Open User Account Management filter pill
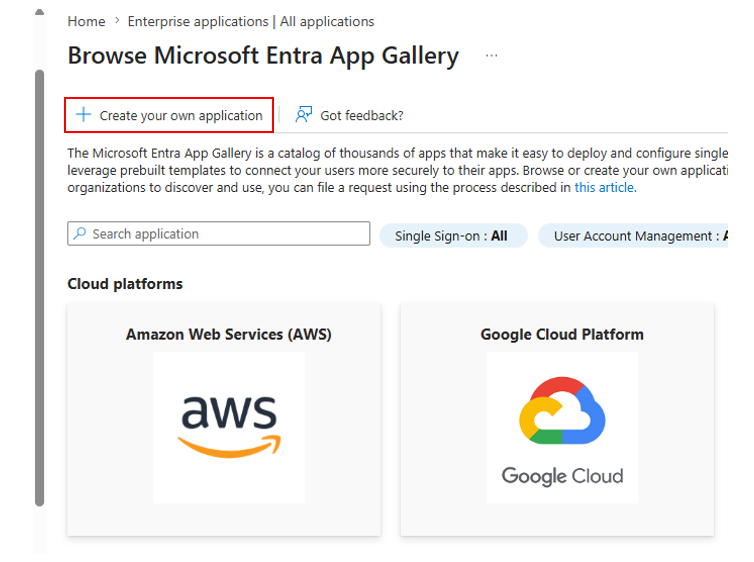The width and height of the screenshot is (754, 562). point(633,236)
